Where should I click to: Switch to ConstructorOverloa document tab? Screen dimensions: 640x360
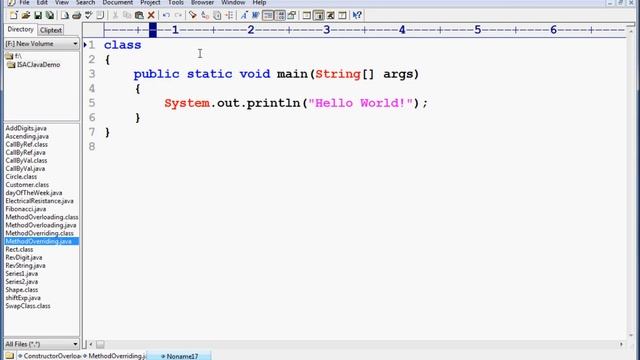(x=50, y=356)
